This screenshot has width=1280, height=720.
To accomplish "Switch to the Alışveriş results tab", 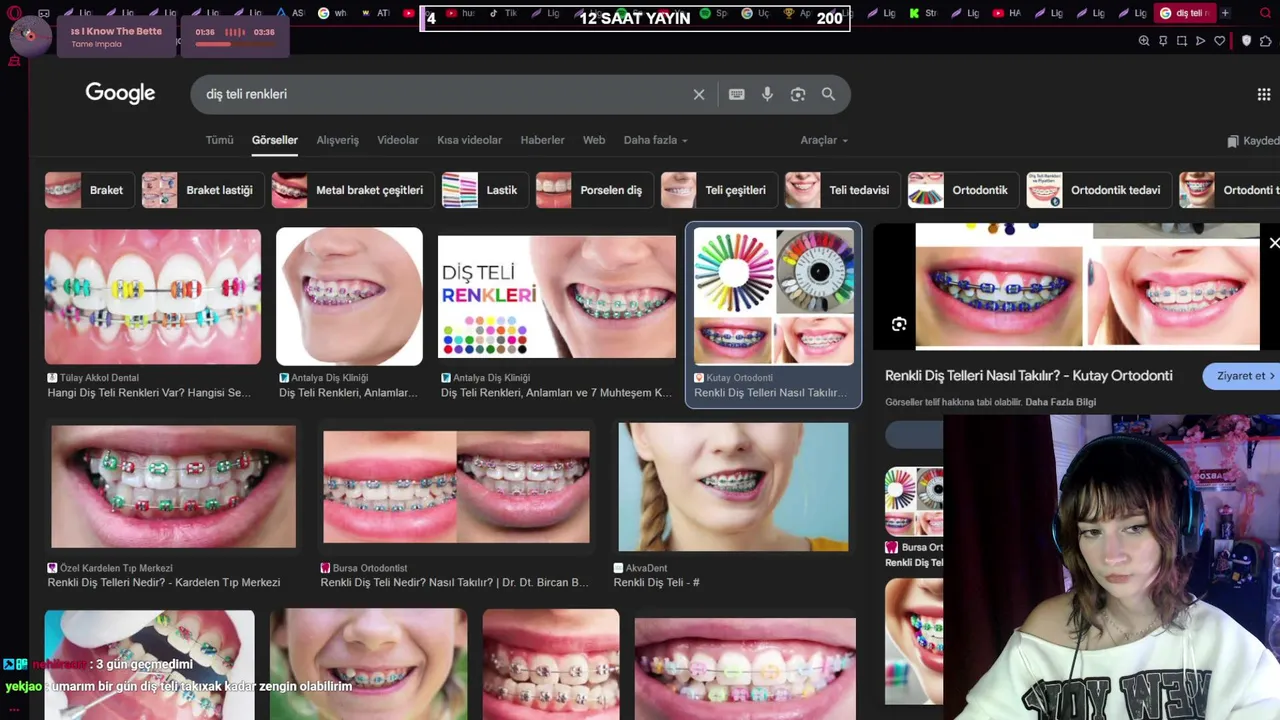I will click(x=338, y=140).
